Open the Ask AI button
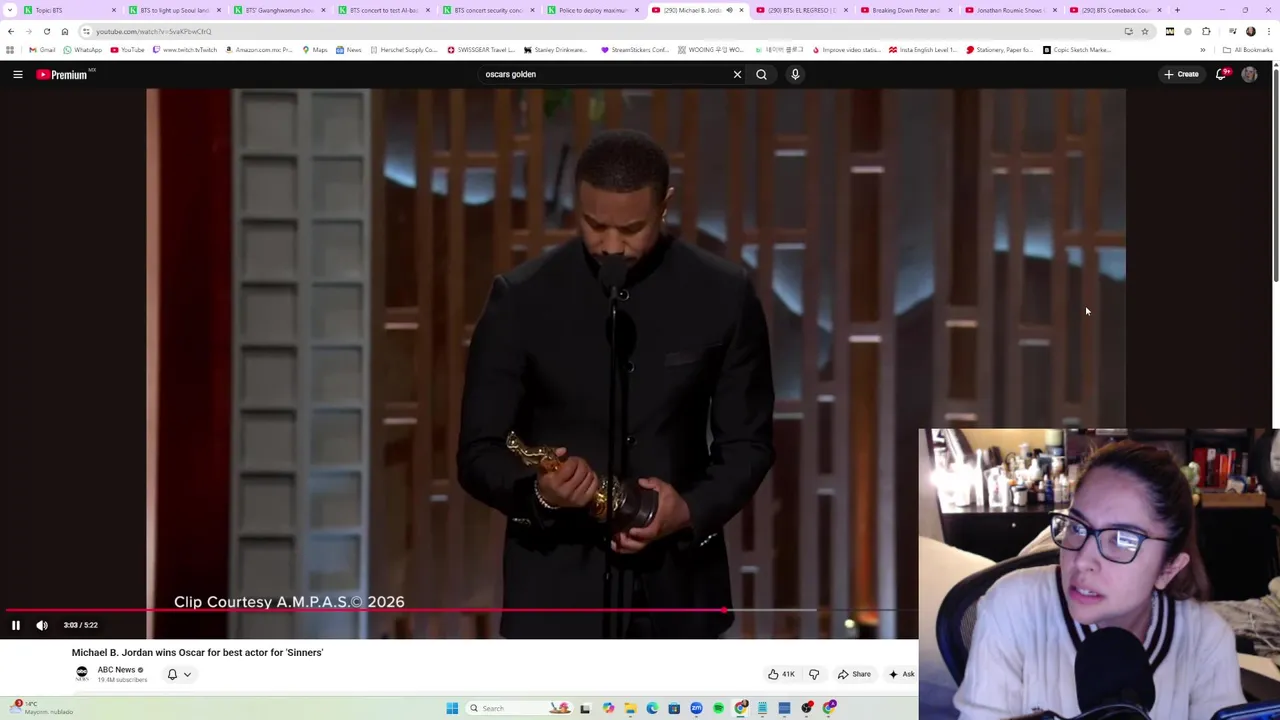 (902, 674)
